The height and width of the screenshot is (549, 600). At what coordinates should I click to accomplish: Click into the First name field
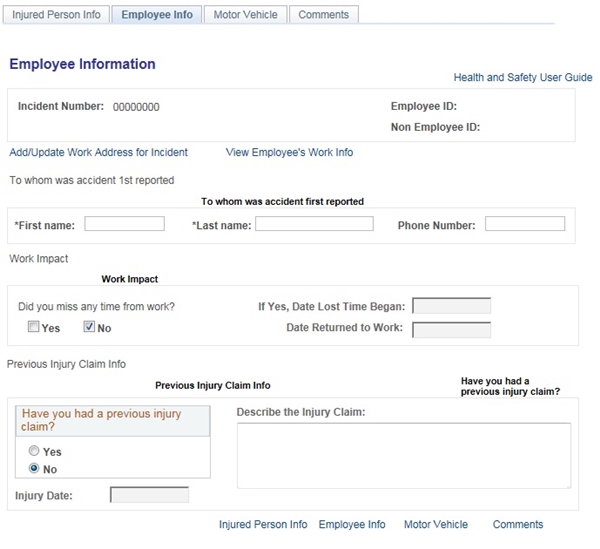[124, 225]
